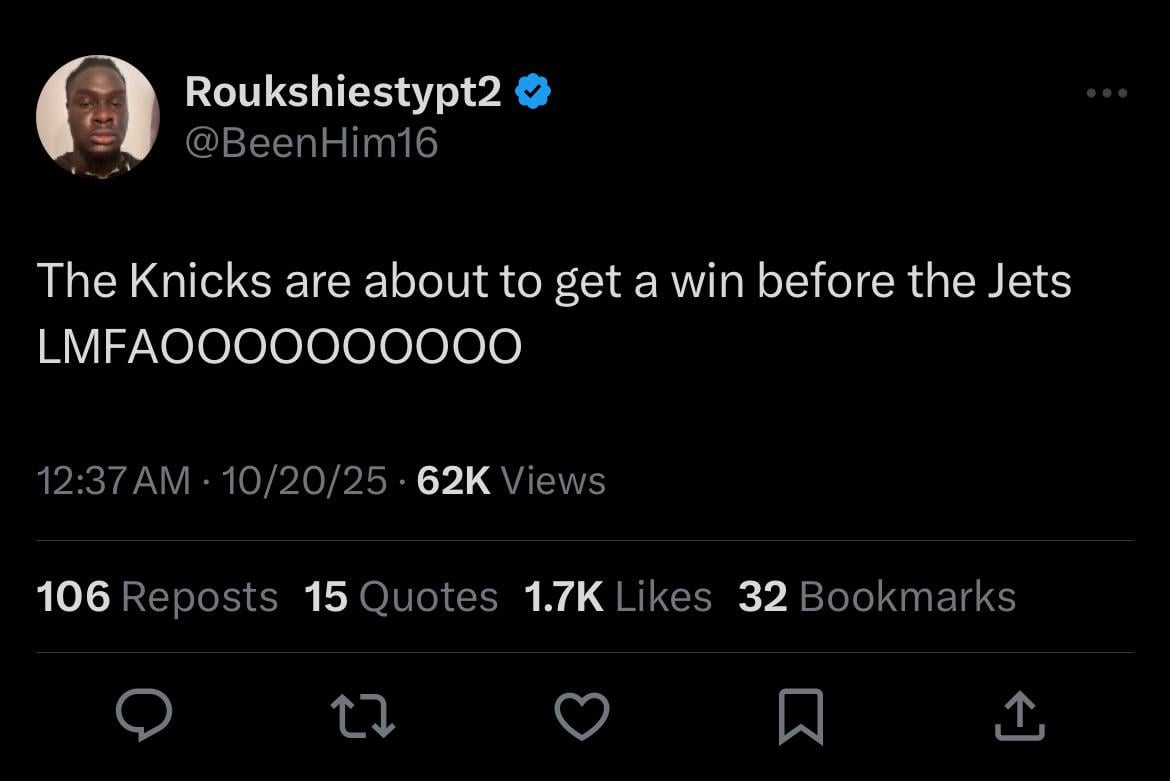Click the blue verified badge next to Roukshiestypt2
This screenshot has height=781, width=1170.
pos(534,90)
